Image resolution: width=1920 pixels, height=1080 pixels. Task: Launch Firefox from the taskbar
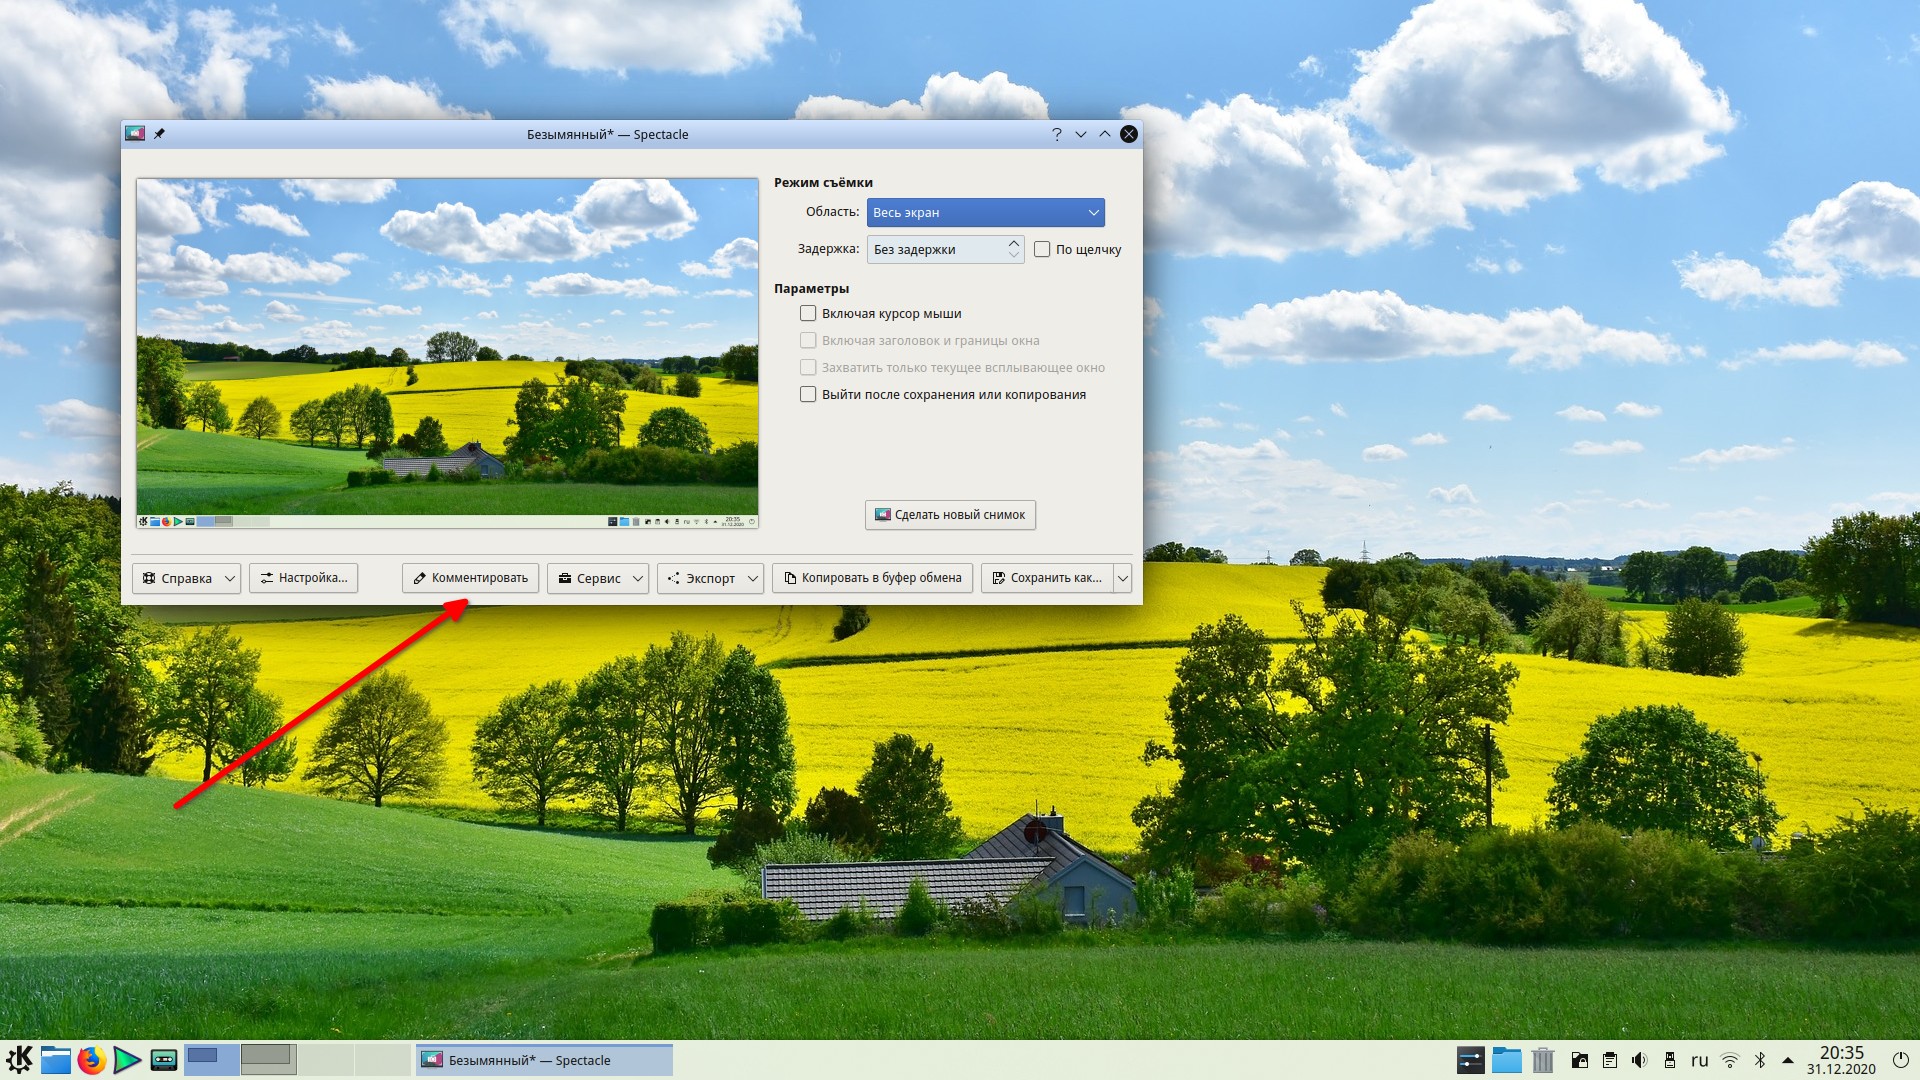point(91,1060)
